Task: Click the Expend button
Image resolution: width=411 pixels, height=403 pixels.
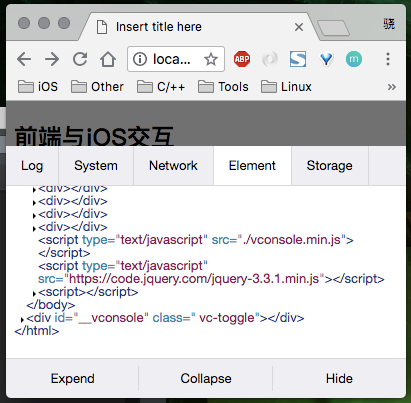Action: point(72,379)
